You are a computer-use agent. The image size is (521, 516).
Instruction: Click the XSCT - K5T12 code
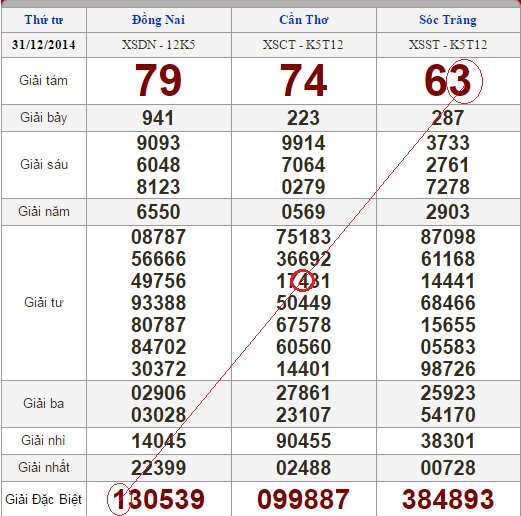303,45
